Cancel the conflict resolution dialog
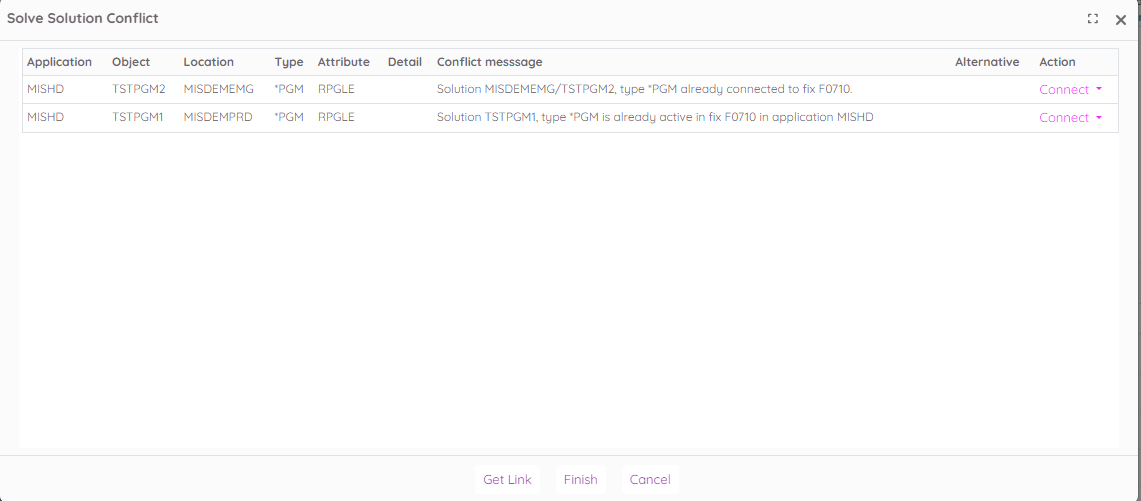The image size is (1141, 501). [650, 480]
